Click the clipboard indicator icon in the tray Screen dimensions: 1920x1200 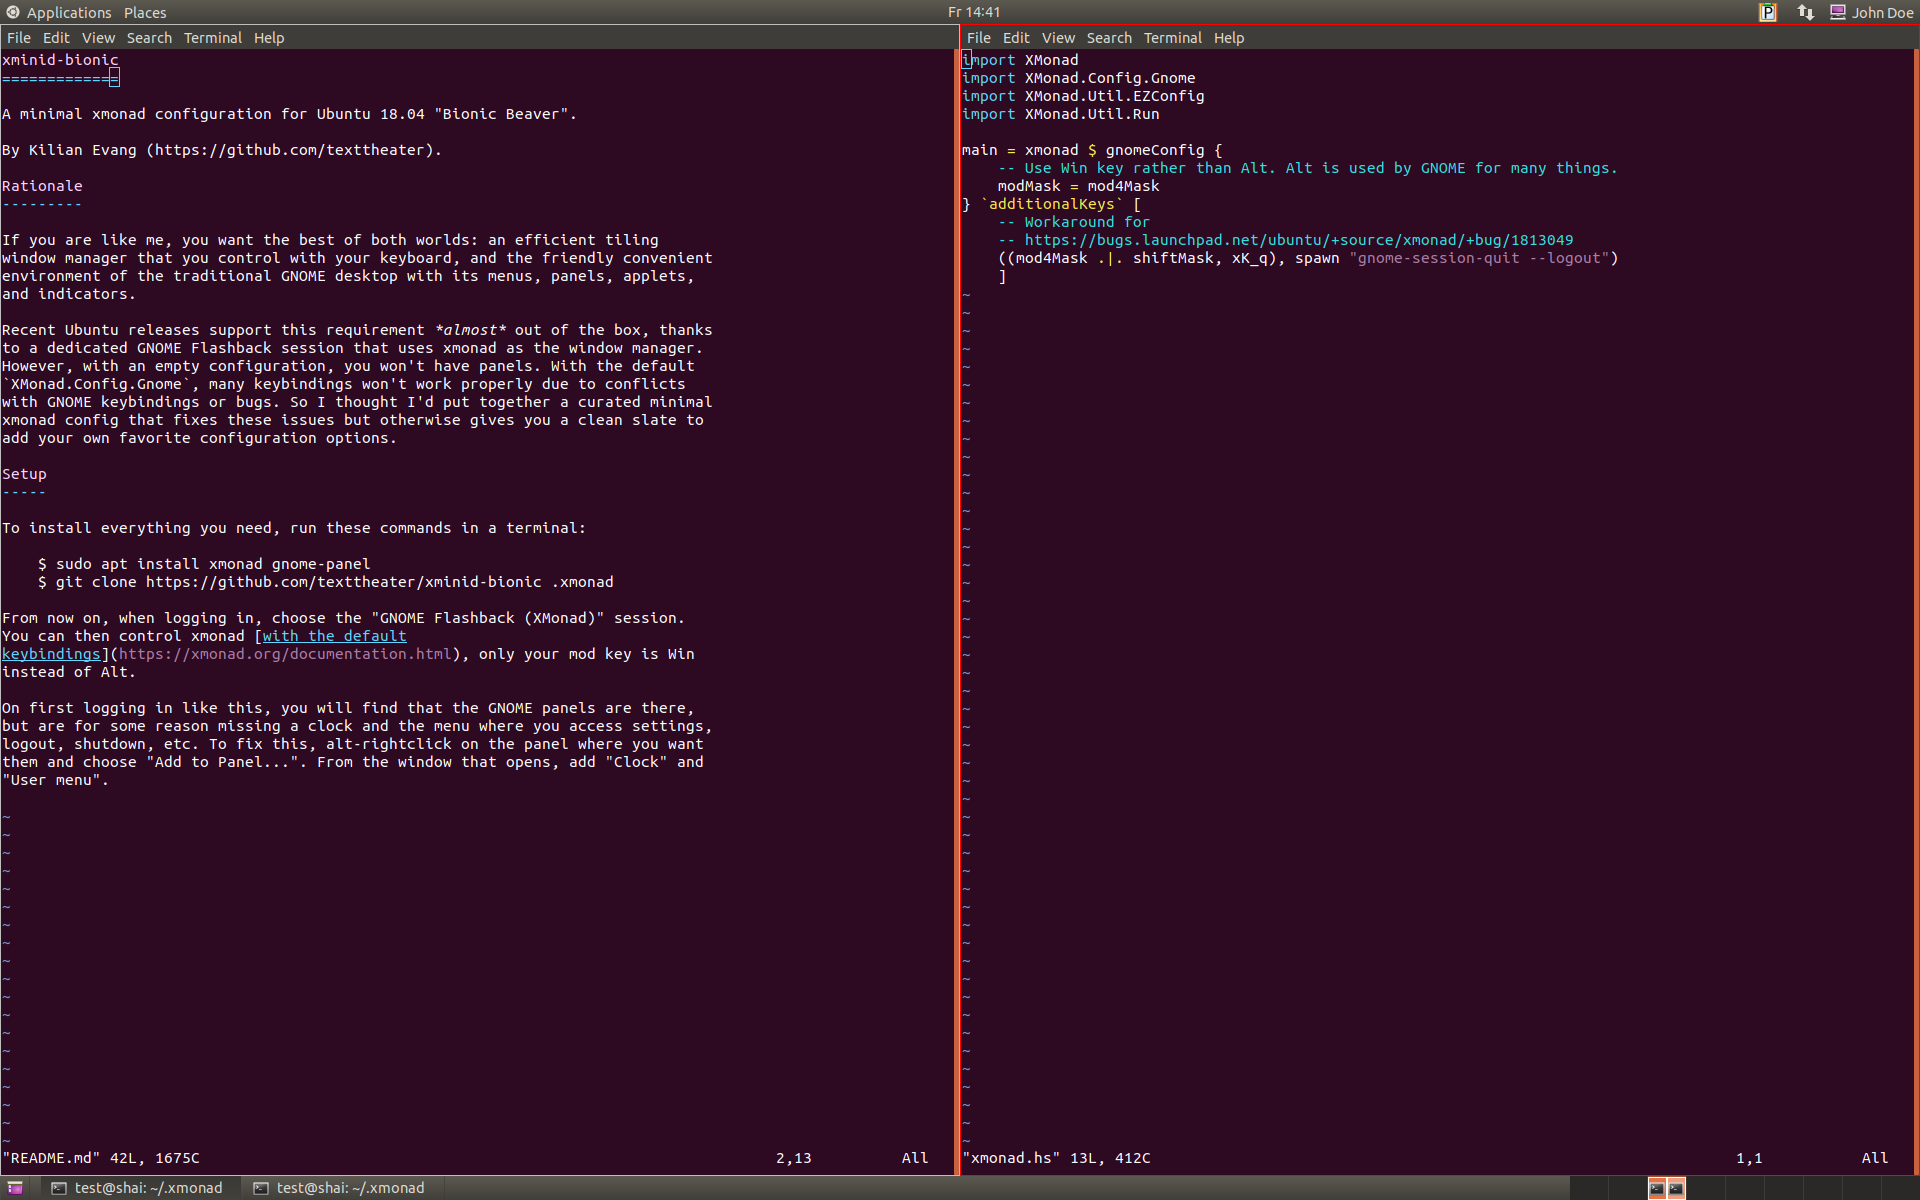[1767, 12]
